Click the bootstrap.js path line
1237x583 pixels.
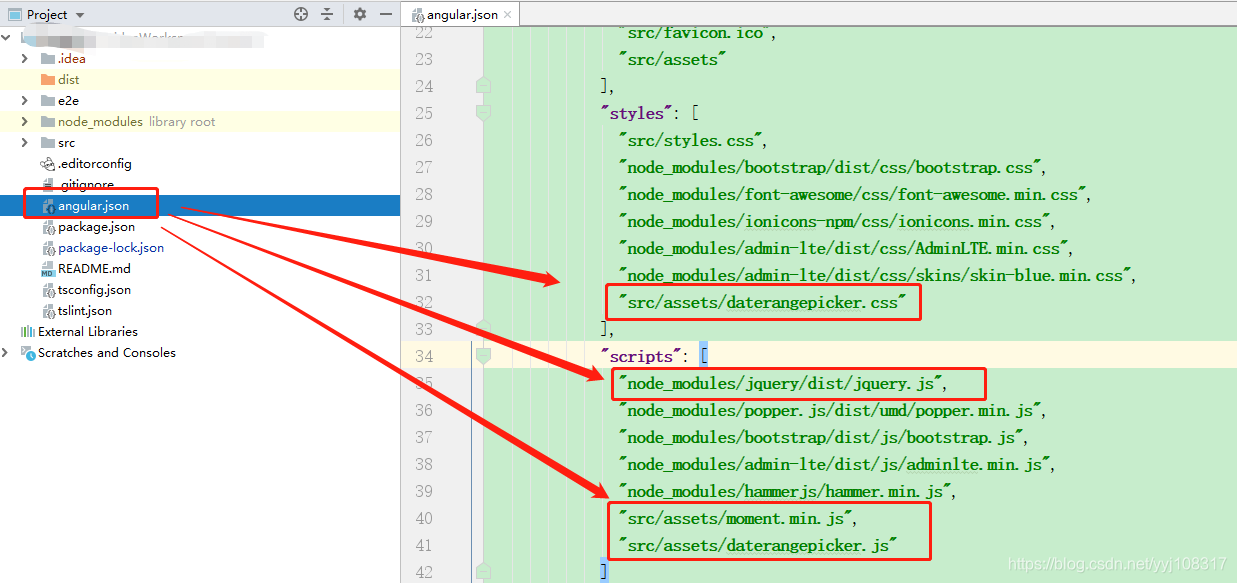(x=823, y=437)
